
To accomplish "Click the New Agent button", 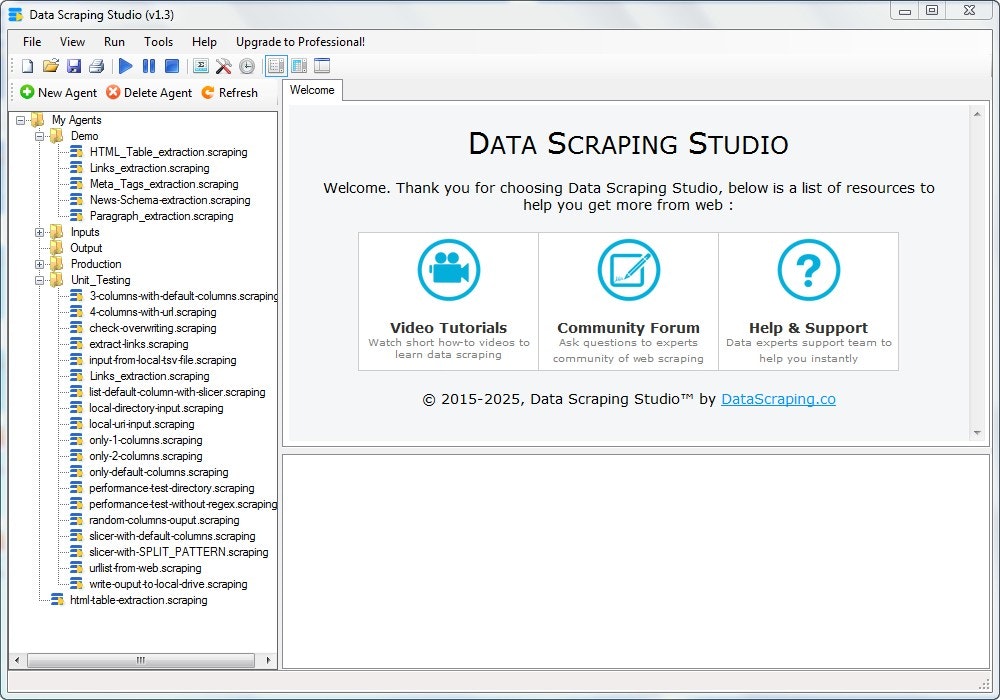I will pyautogui.click(x=58, y=93).
